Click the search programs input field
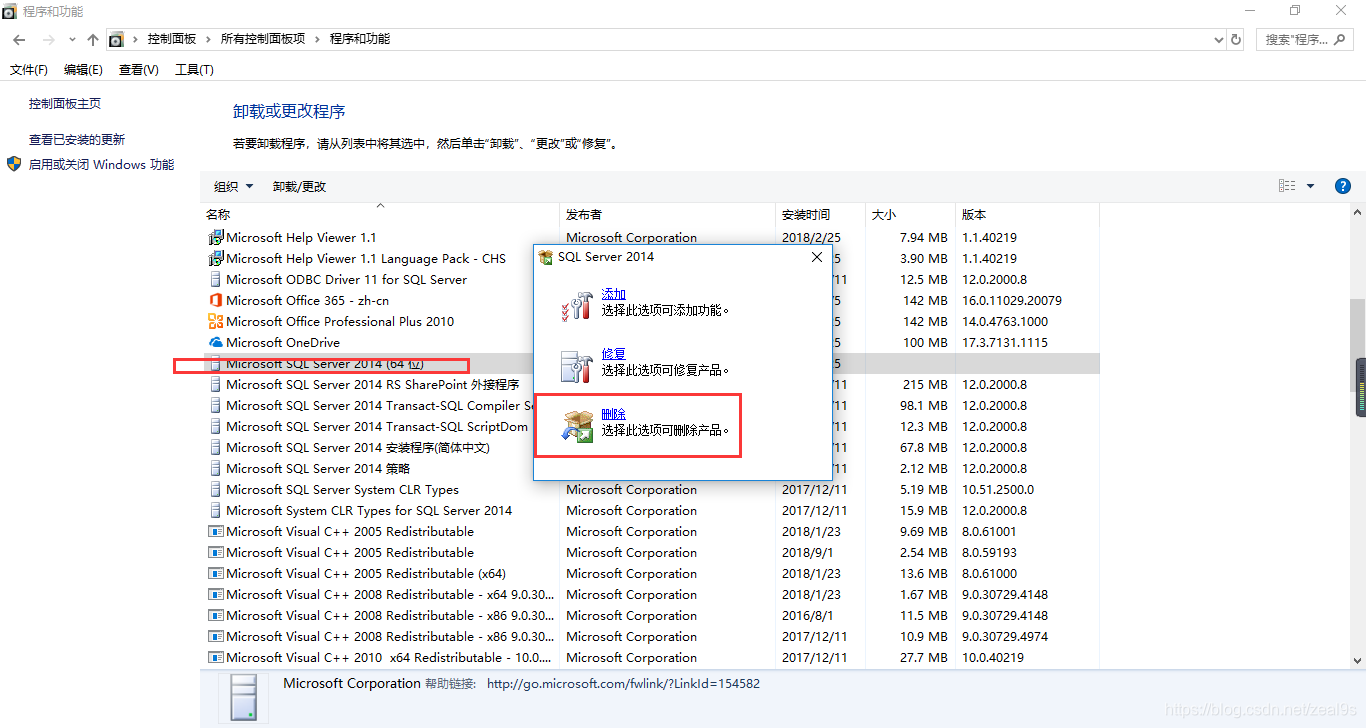The width and height of the screenshot is (1366, 728). 1303,40
